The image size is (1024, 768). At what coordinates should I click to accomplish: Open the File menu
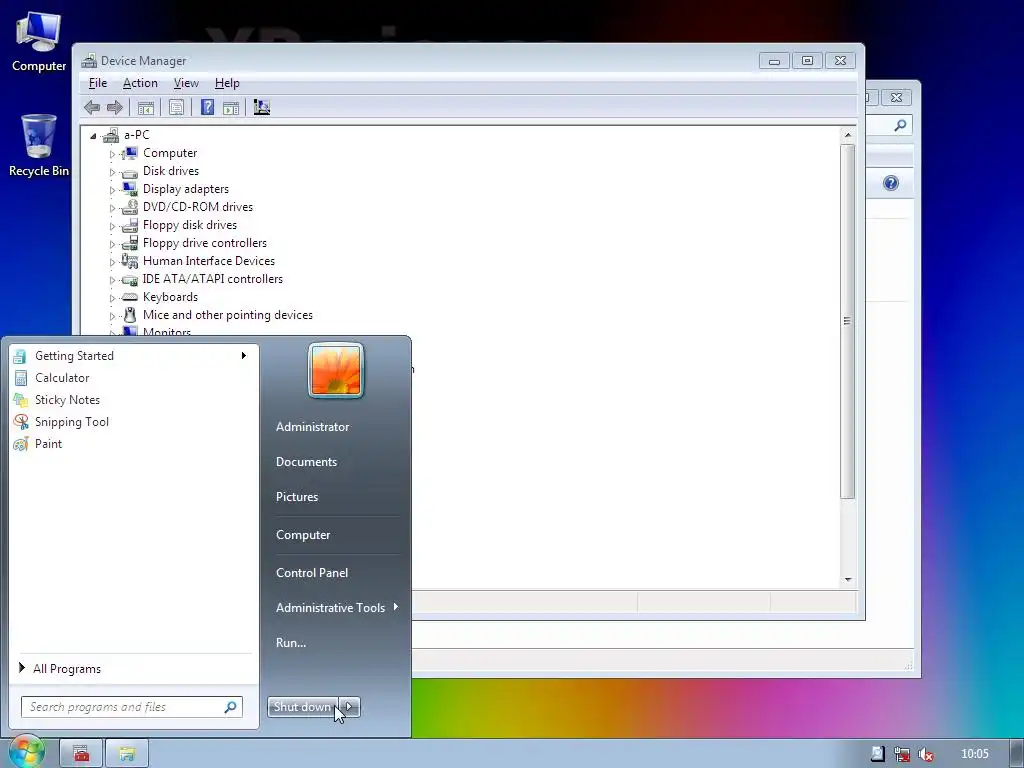click(x=98, y=83)
